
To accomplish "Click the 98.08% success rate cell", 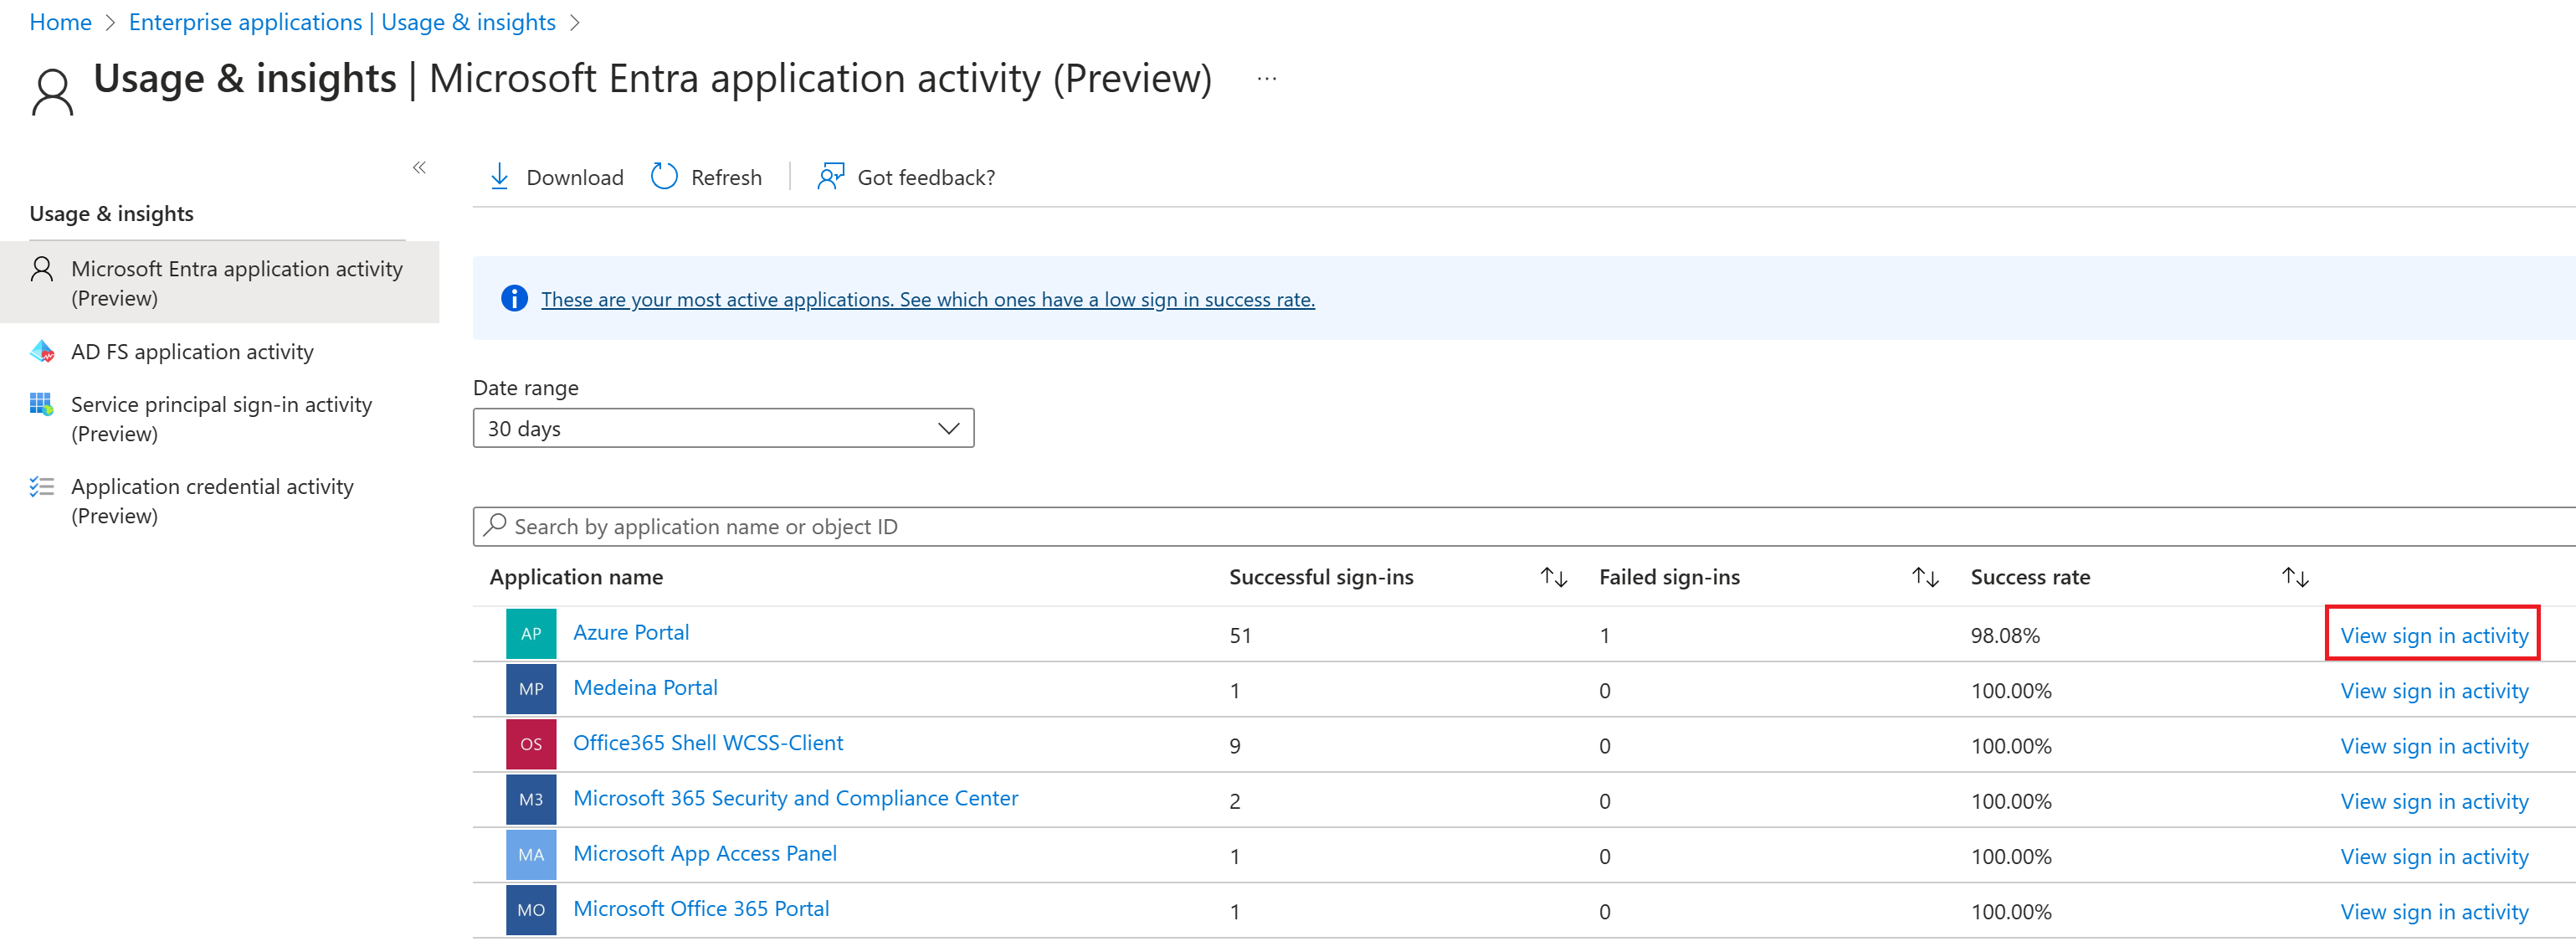I will (2005, 635).
